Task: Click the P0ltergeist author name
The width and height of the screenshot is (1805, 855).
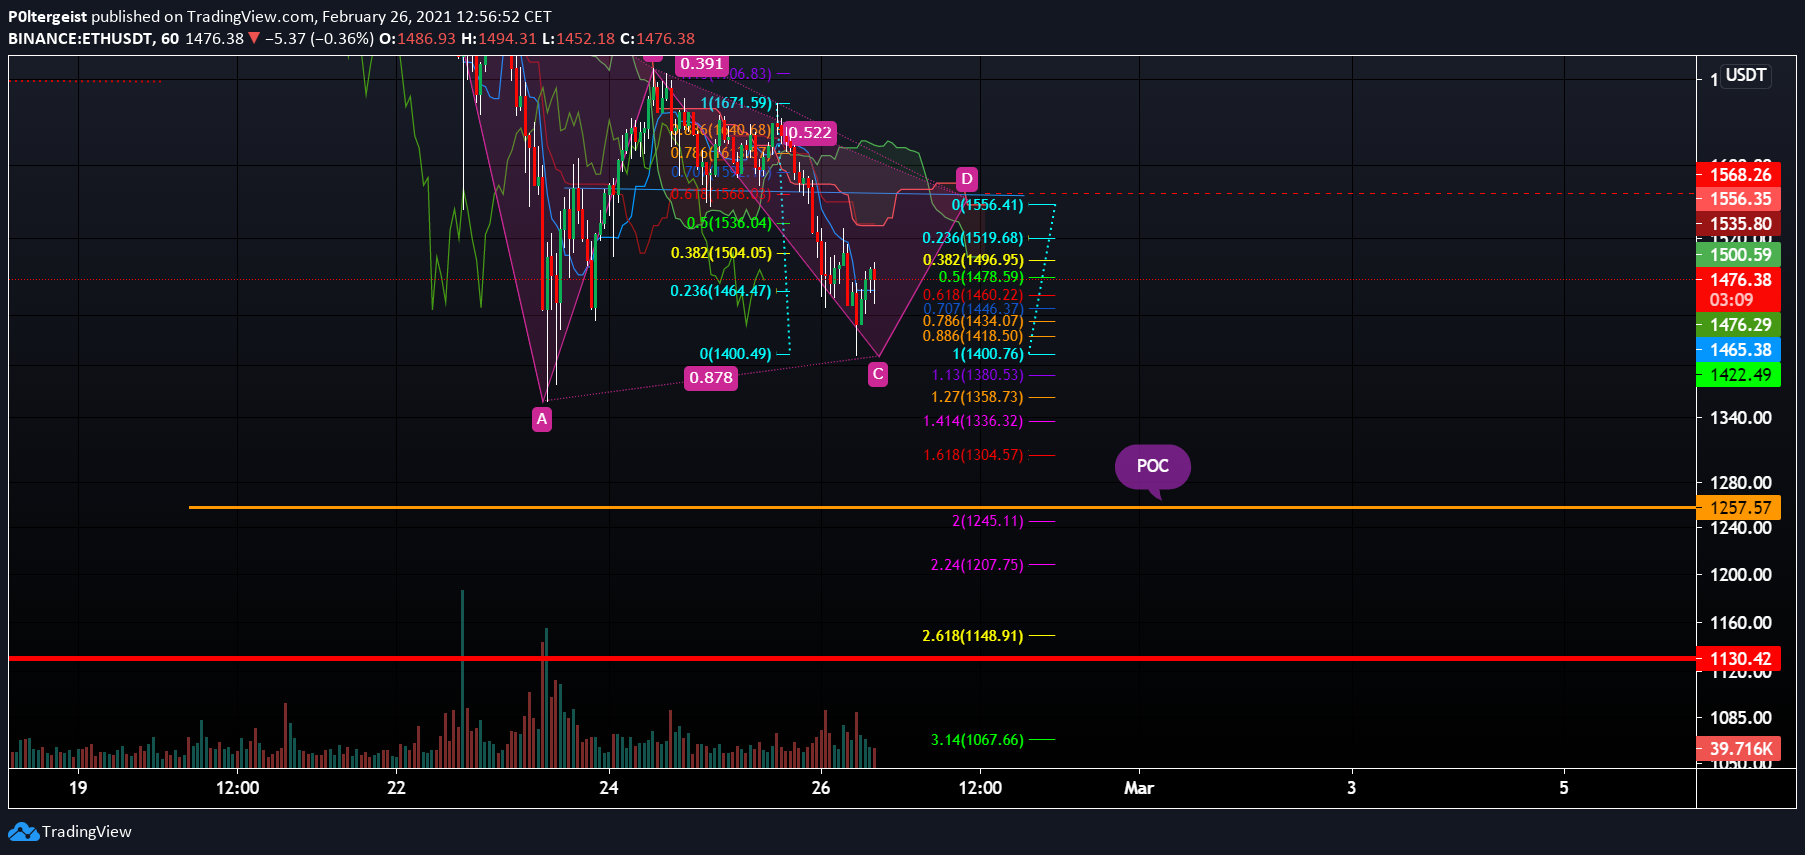Action: tap(47, 16)
